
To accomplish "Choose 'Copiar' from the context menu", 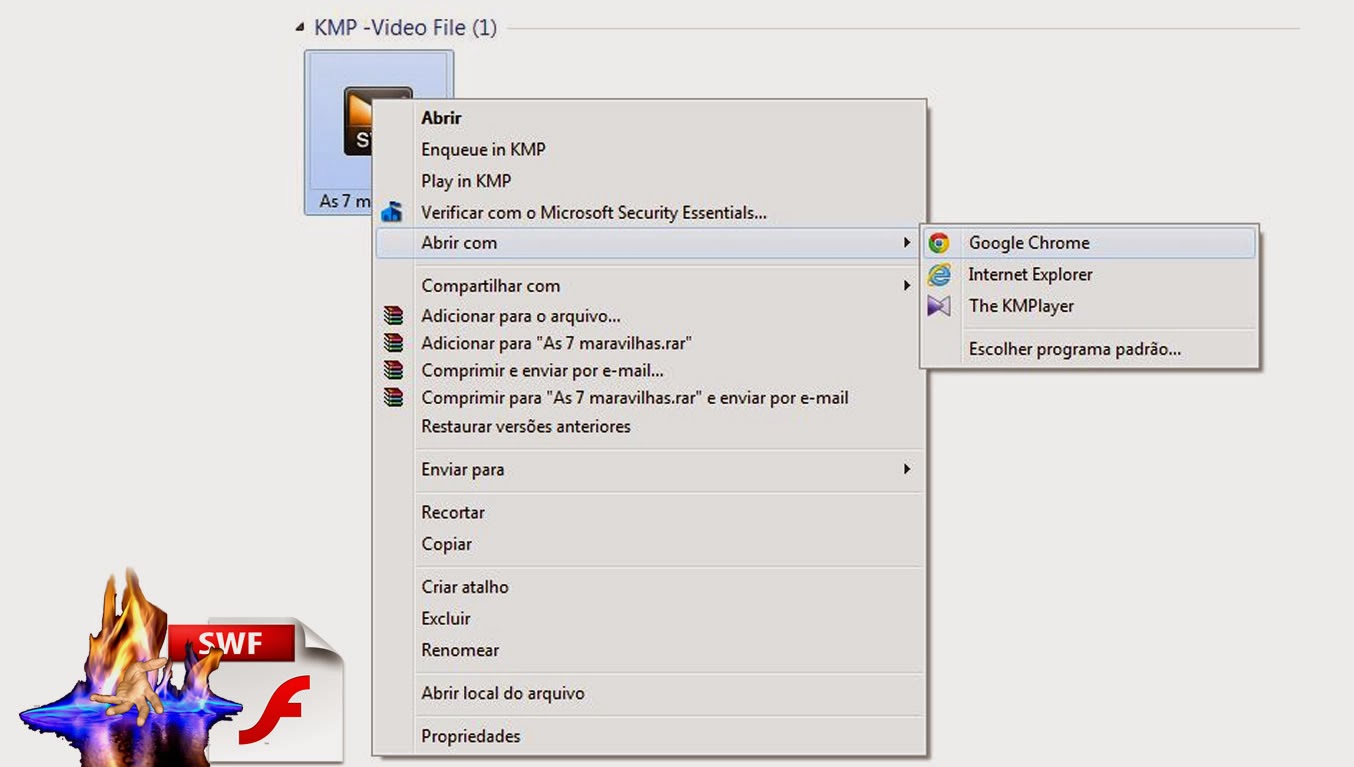I will click(x=446, y=544).
